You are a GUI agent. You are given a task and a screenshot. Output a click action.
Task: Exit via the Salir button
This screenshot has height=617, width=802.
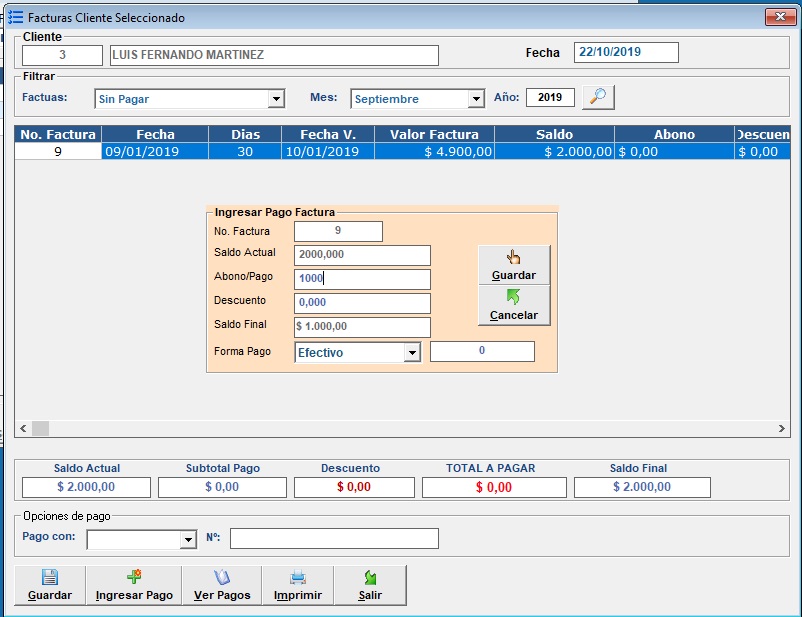pyautogui.click(x=370, y=585)
